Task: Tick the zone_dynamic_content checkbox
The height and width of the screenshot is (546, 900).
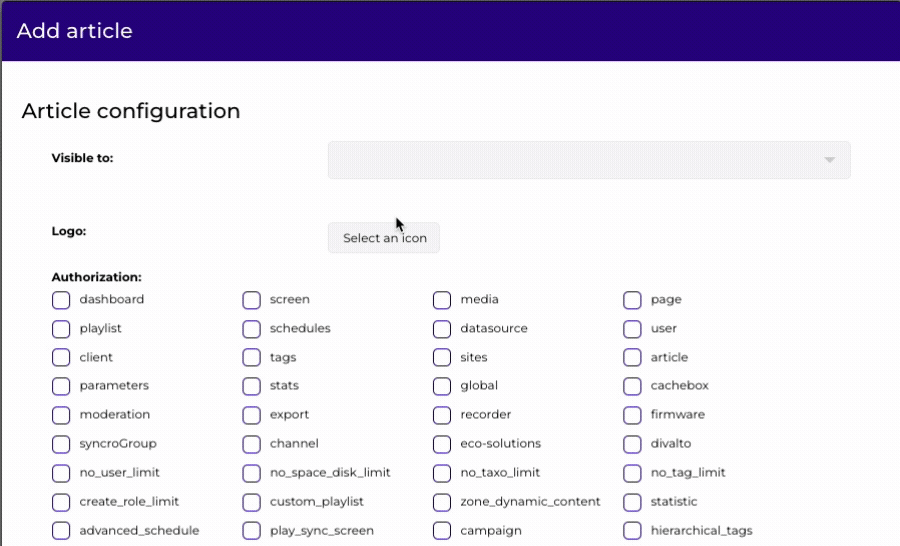Action: coord(442,502)
